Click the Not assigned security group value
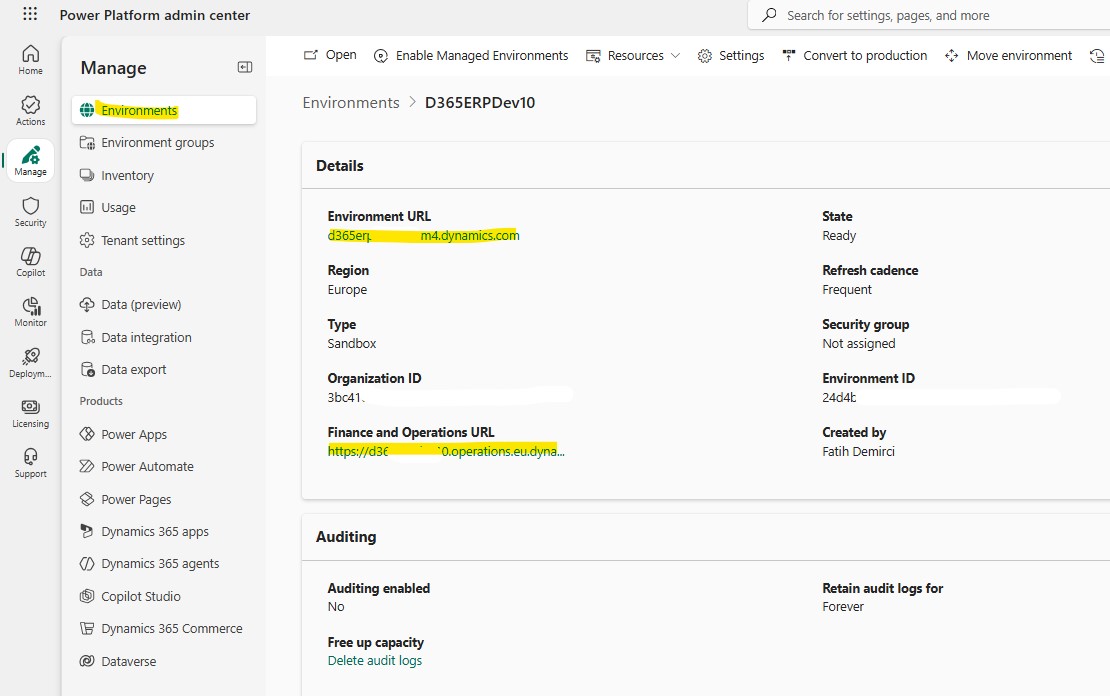1110x696 pixels. pyautogui.click(x=859, y=343)
